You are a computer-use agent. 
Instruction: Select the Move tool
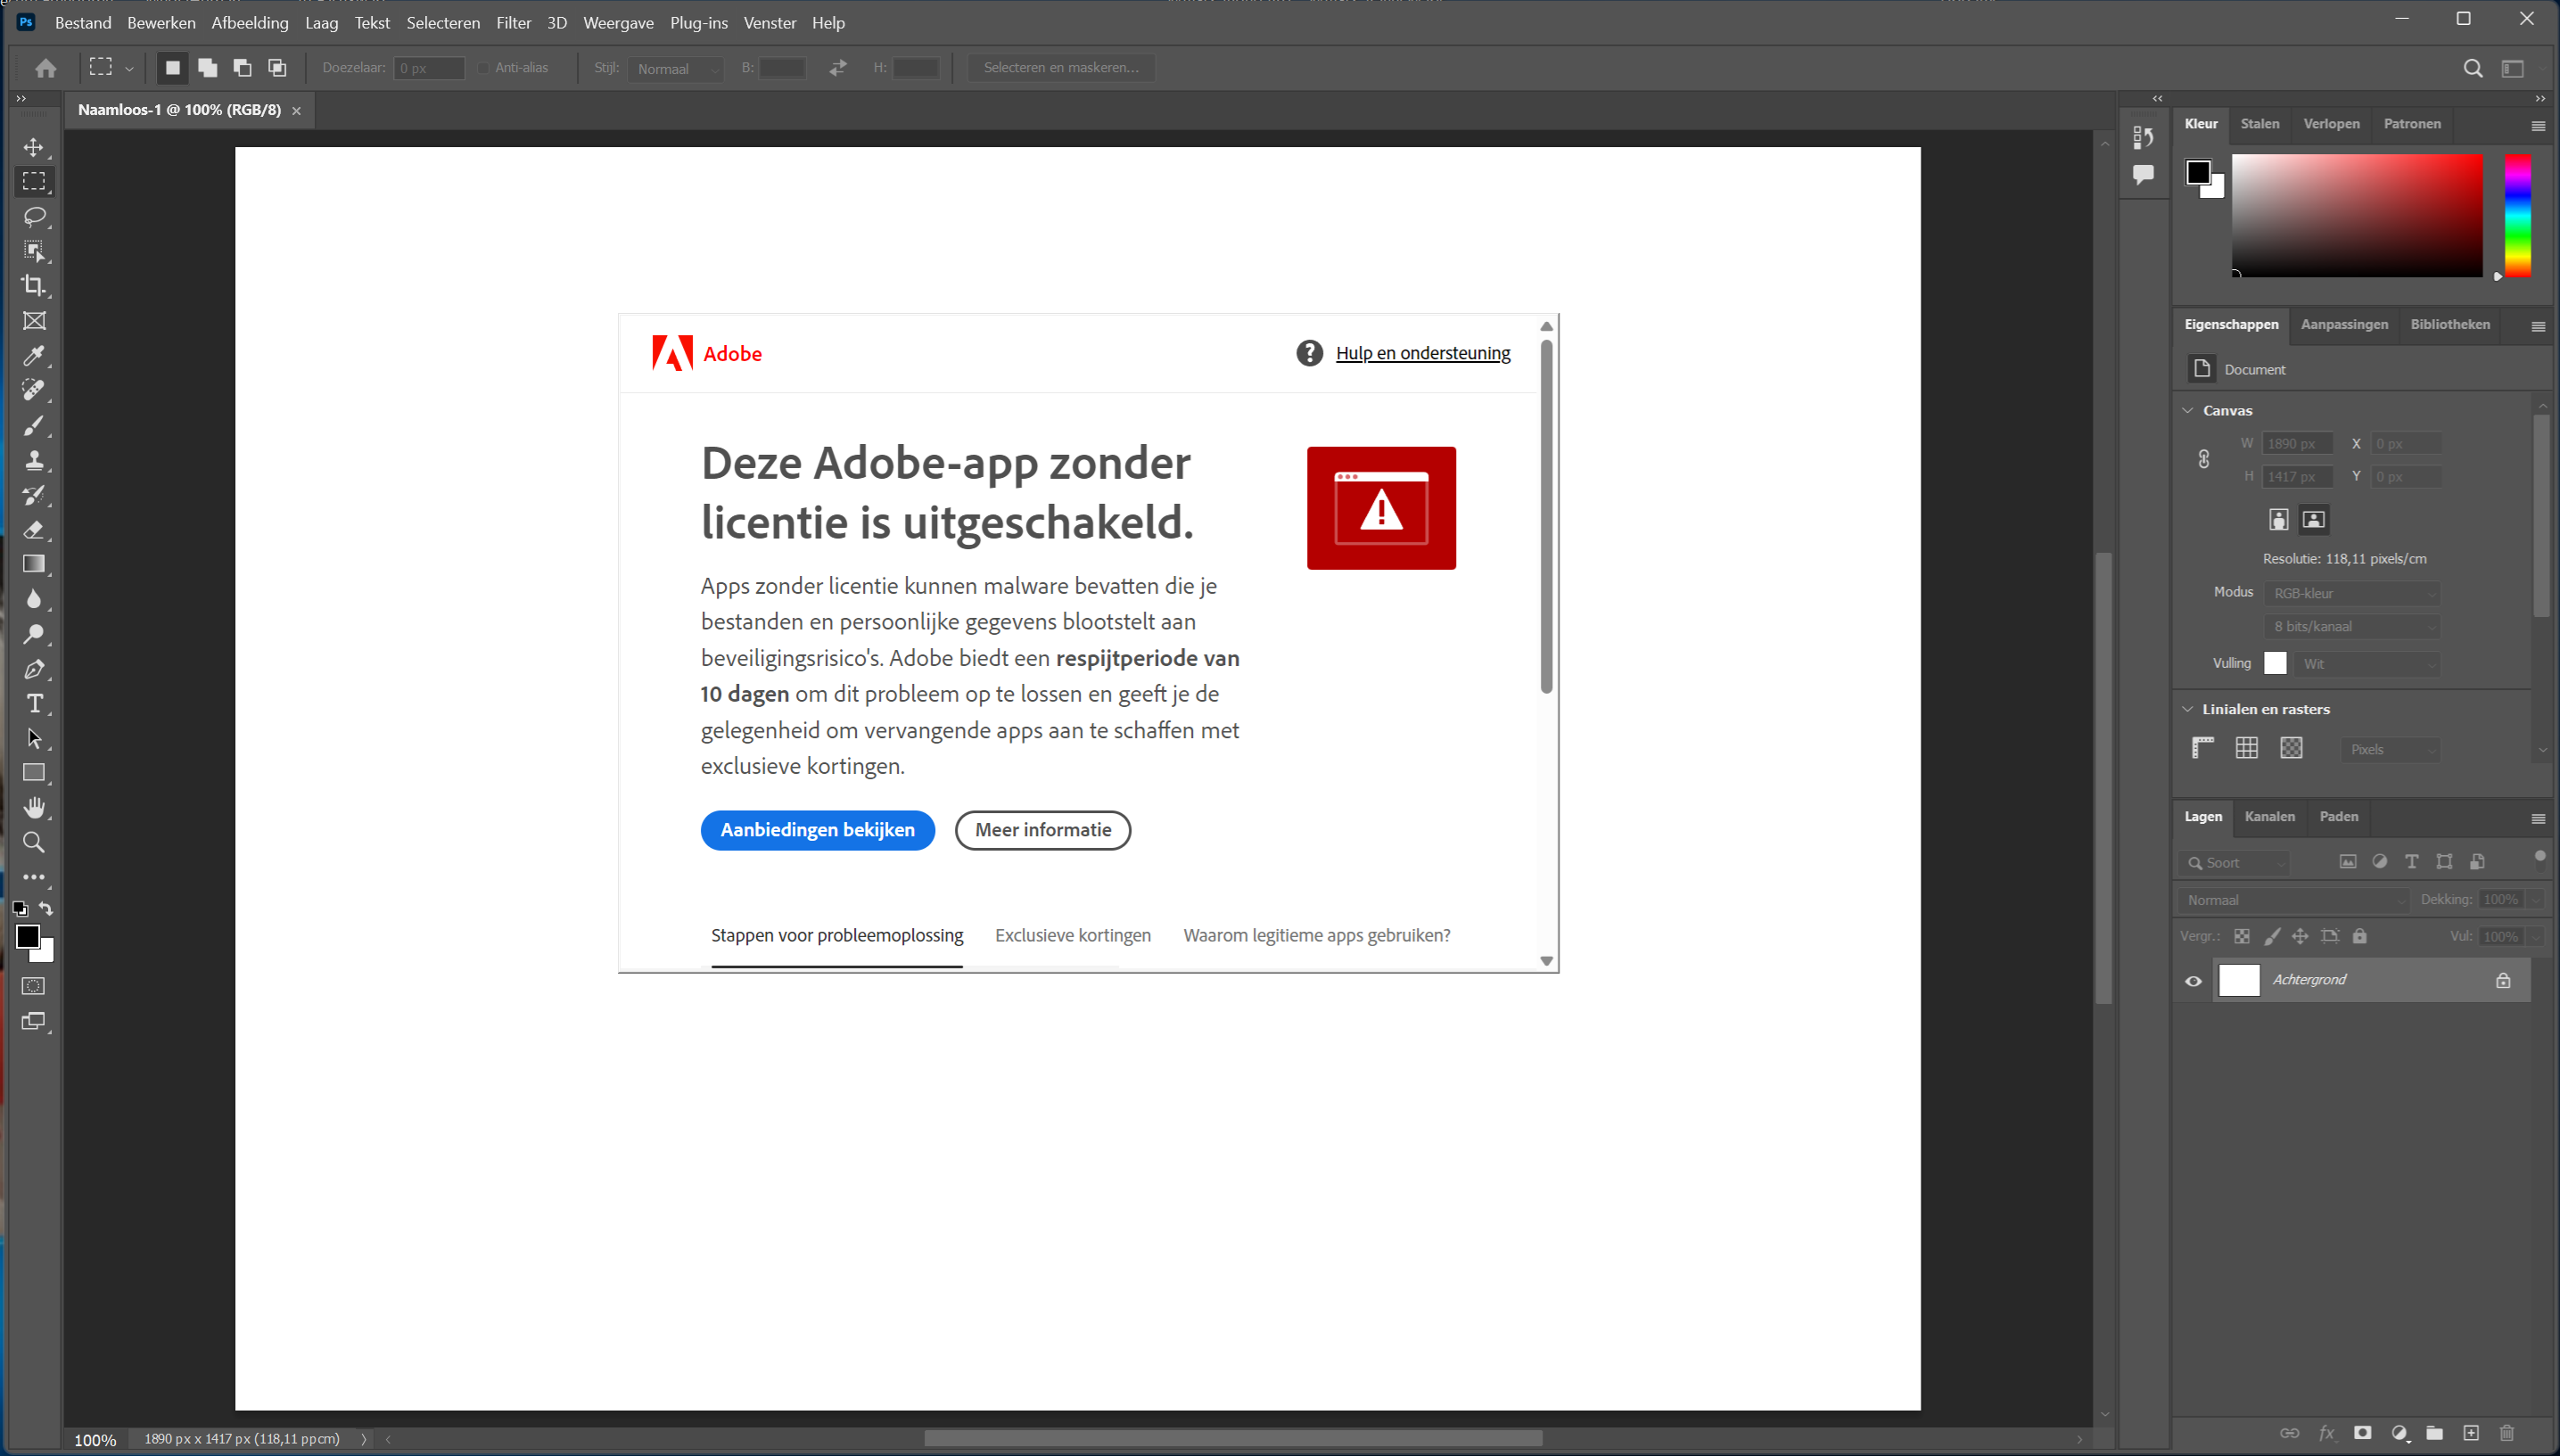[x=34, y=147]
